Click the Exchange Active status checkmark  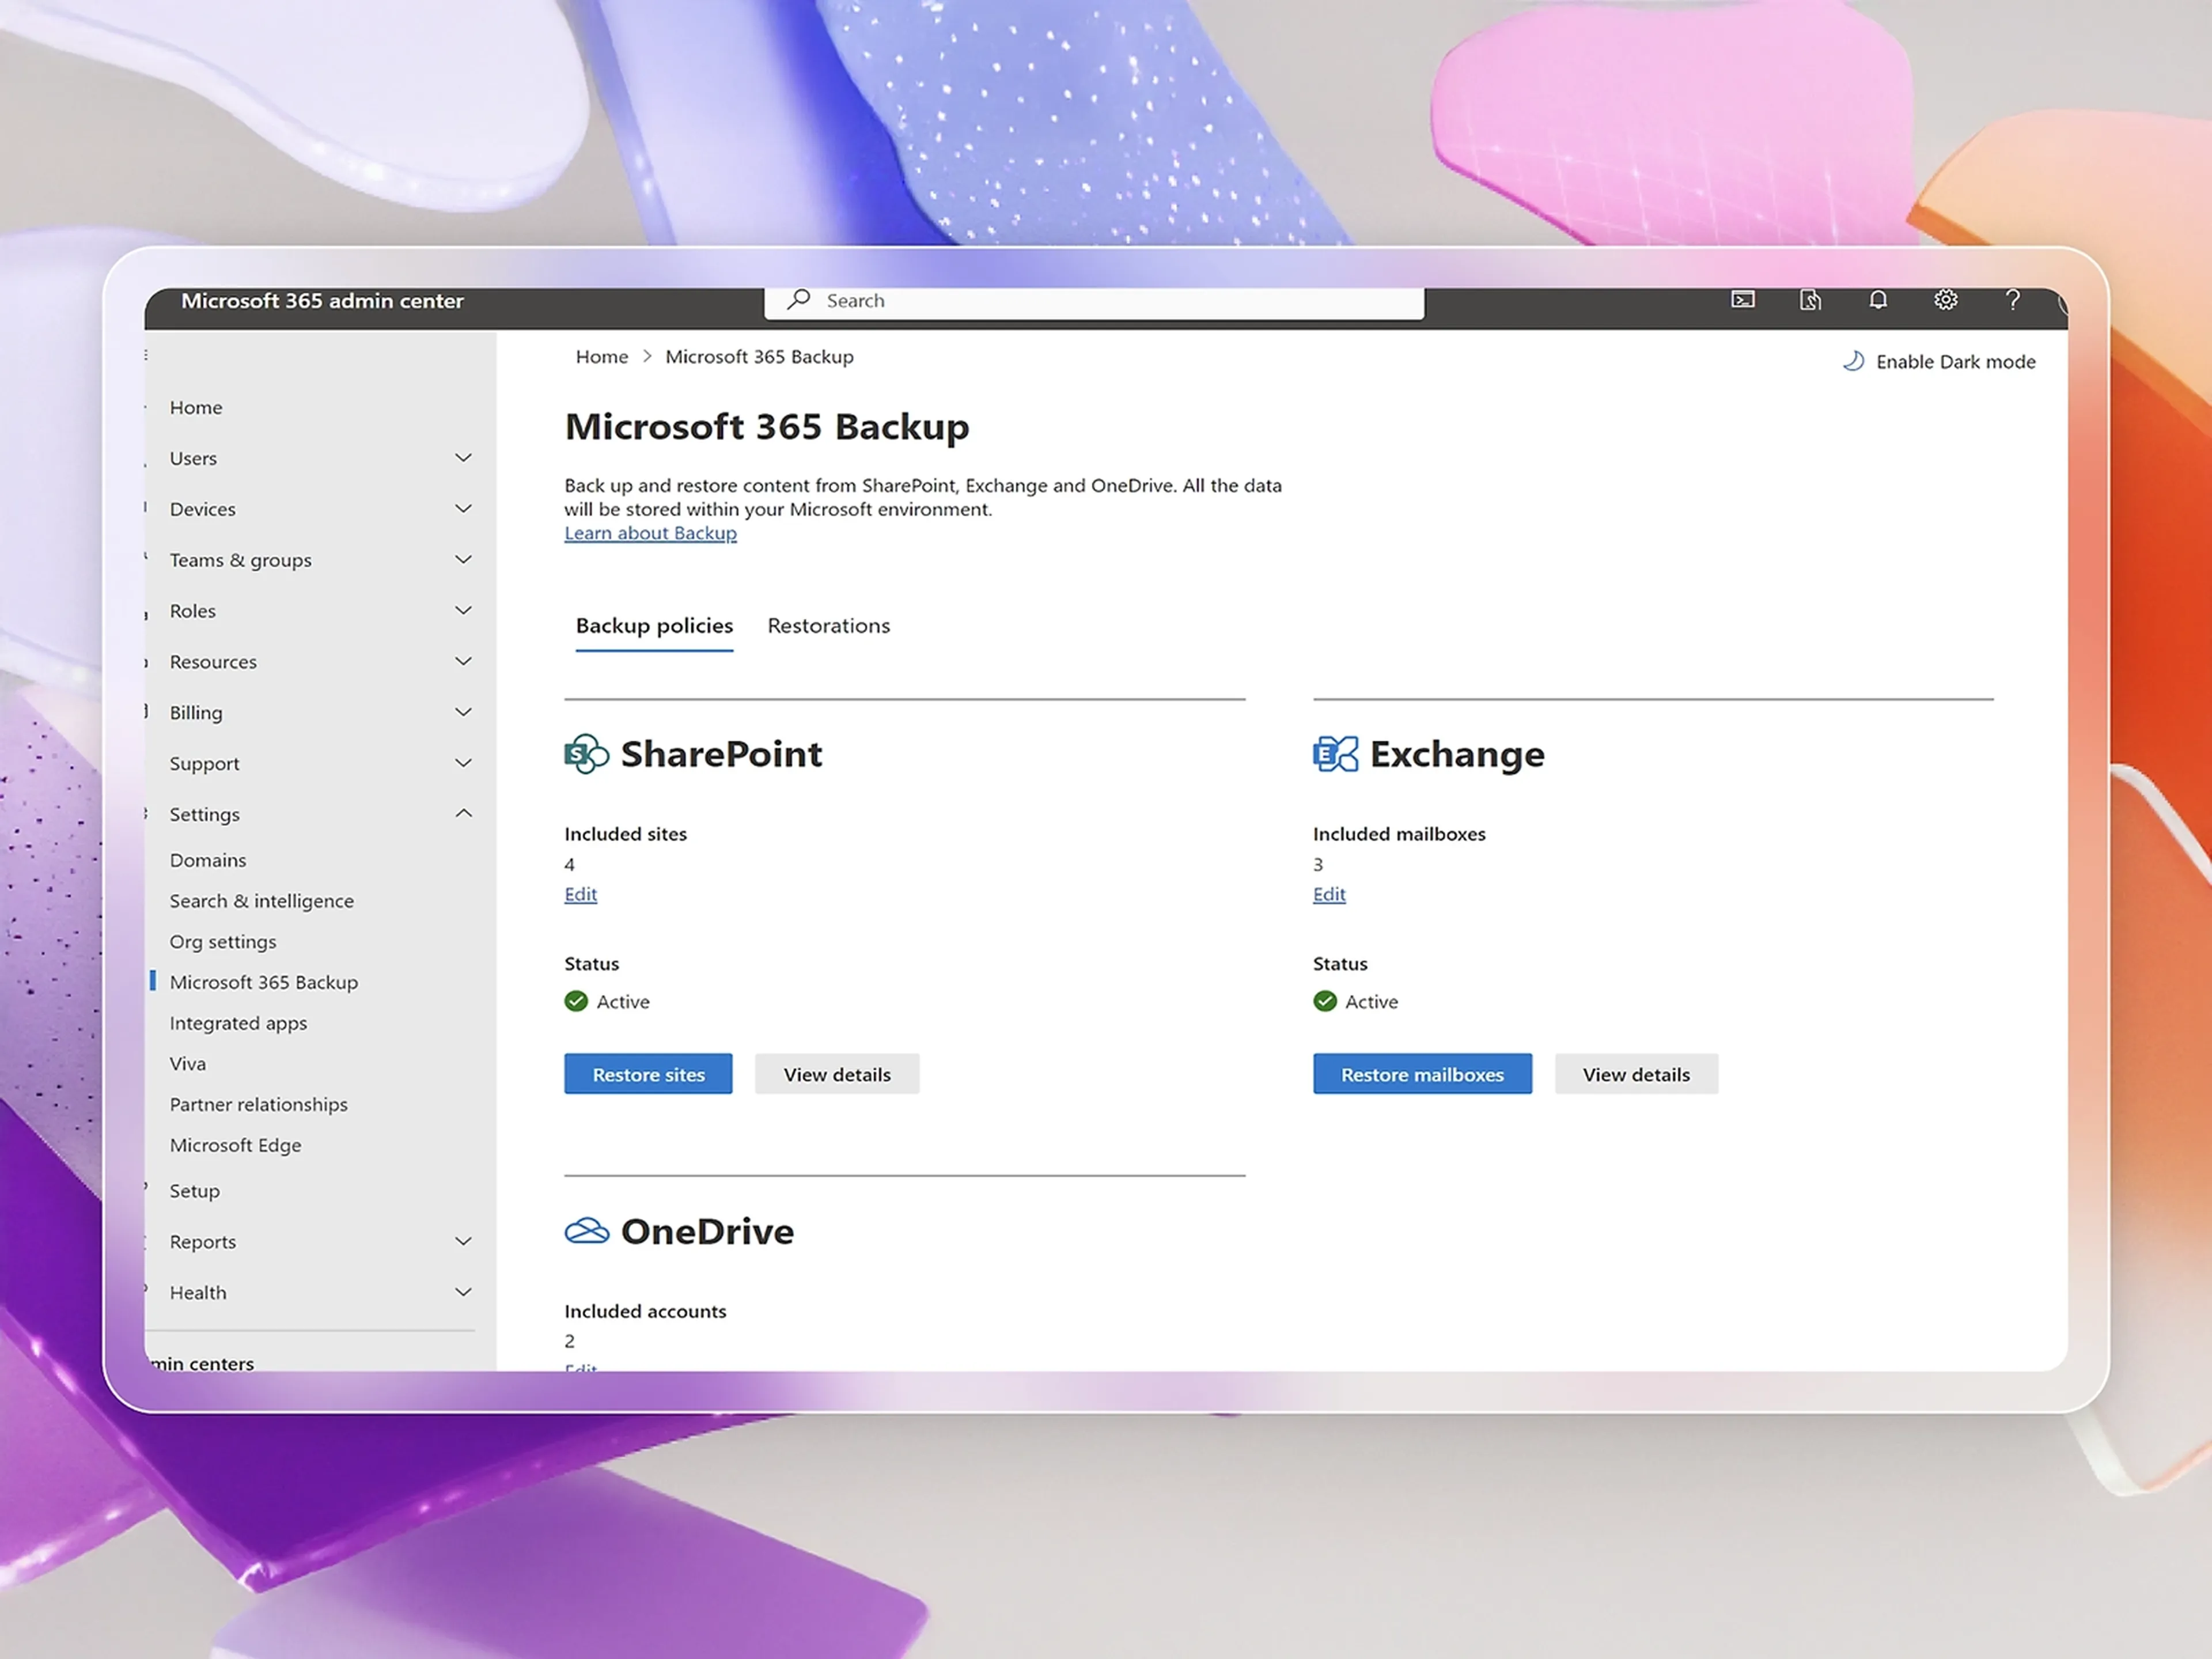[1325, 1001]
